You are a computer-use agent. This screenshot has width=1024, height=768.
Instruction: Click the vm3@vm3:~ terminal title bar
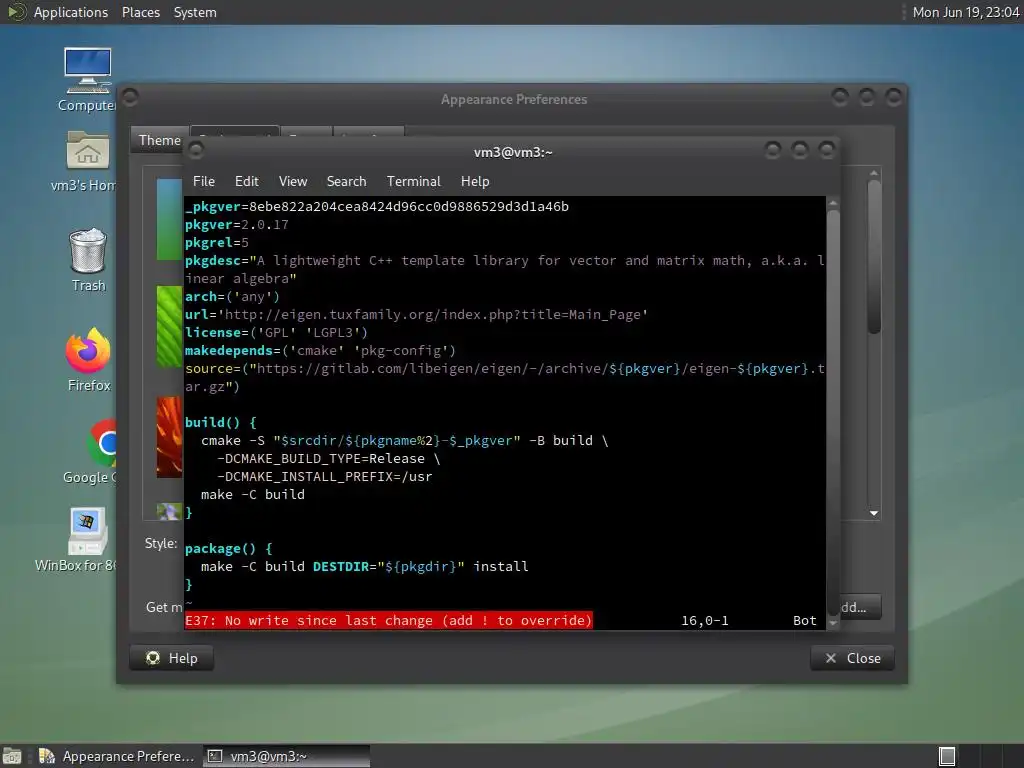click(x=513, y=152)
